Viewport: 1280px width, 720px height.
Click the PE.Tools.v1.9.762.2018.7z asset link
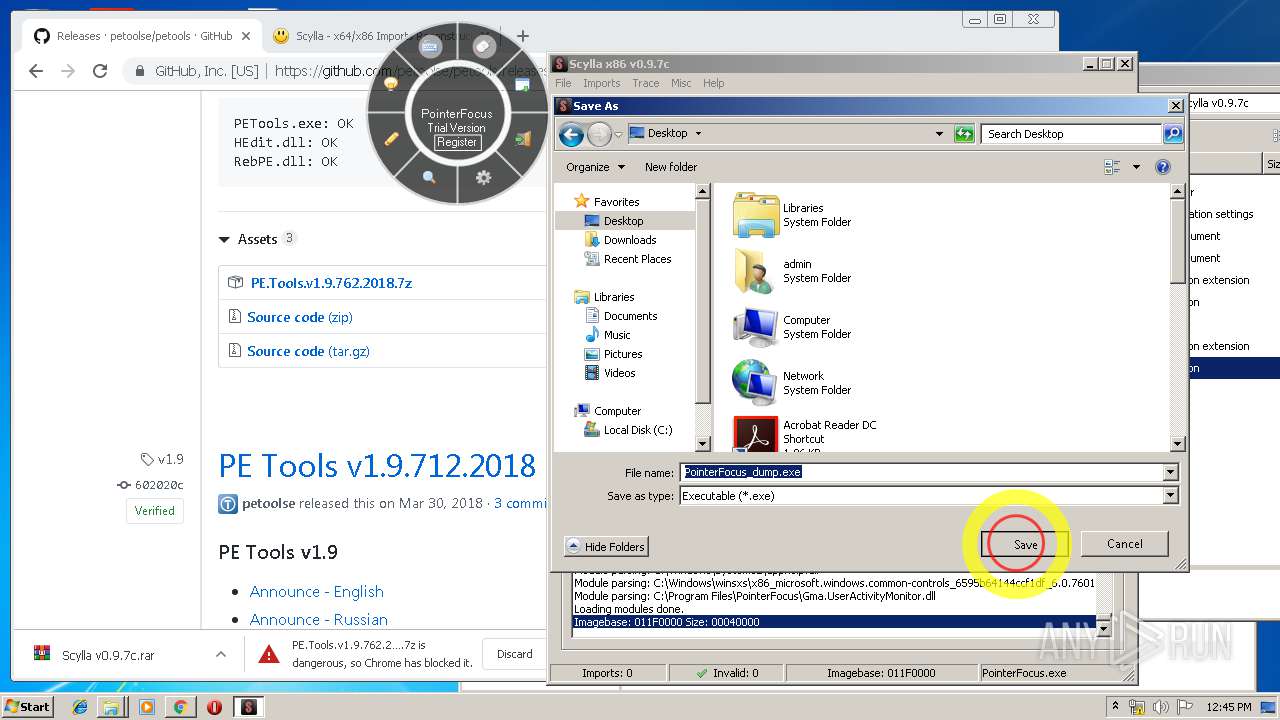pyautogui.click(x=331, y=283)
